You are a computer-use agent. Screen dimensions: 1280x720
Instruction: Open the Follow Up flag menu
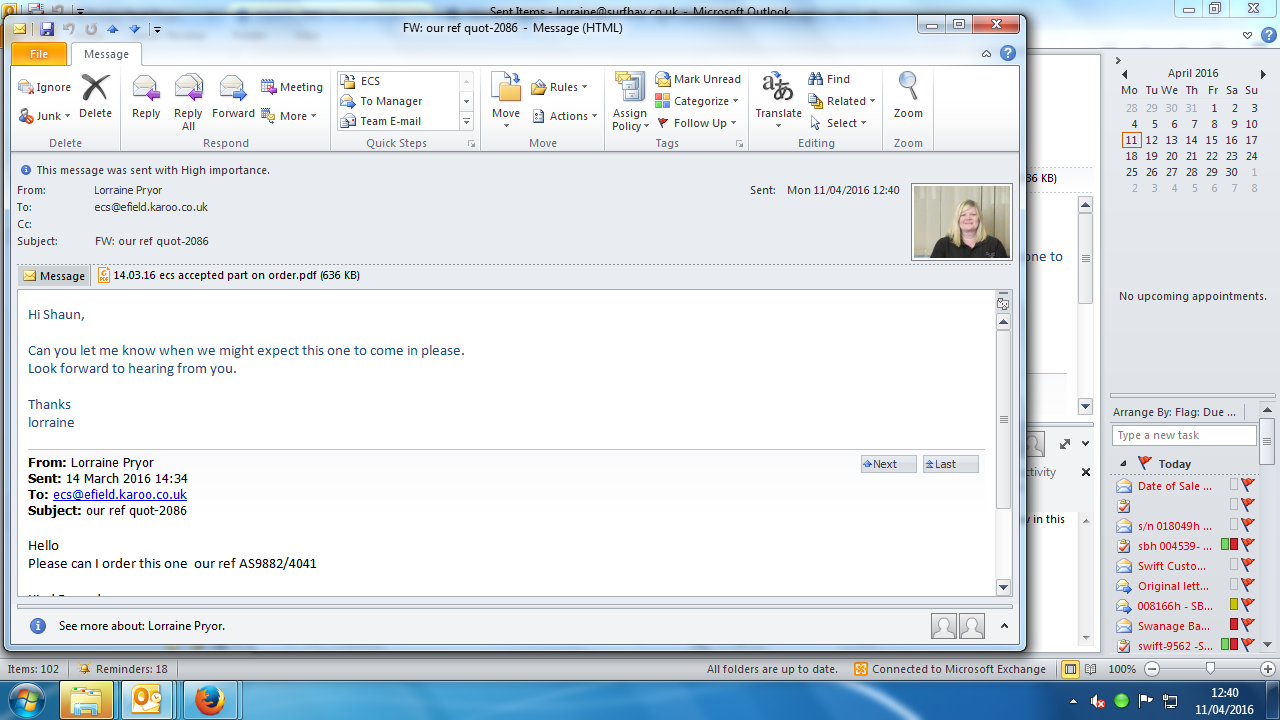[697, 123]
